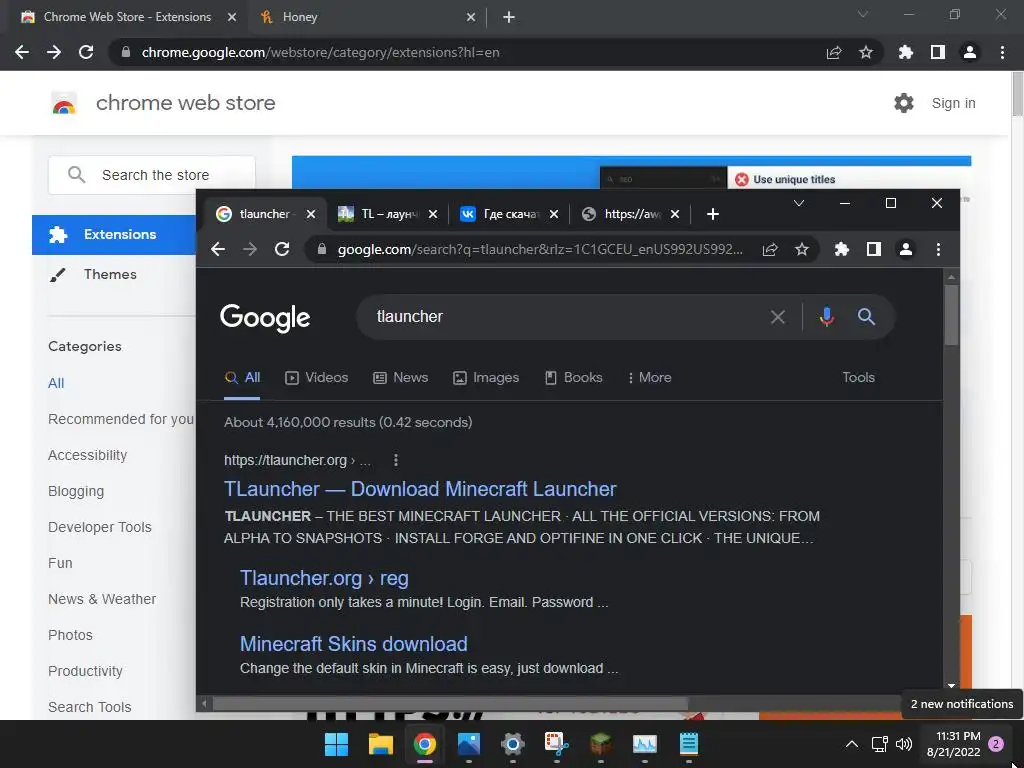Go back in Chrome Web Store window
Viewport: 1024px width, 768px height.
(x=22, y=52)
